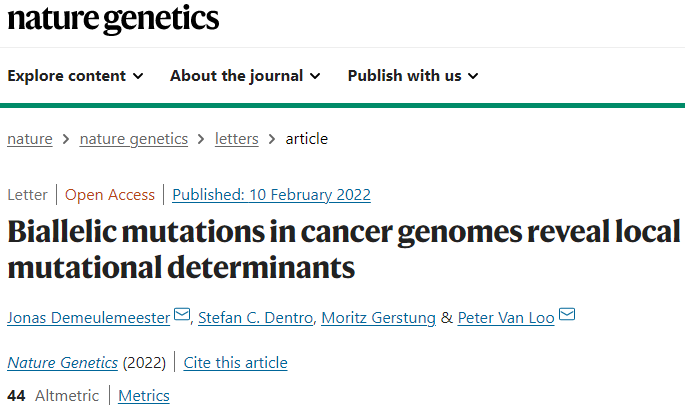Click Published: 10 February 2022 link
The height and width of the screenshot is (410, 685).
(271, 195)
